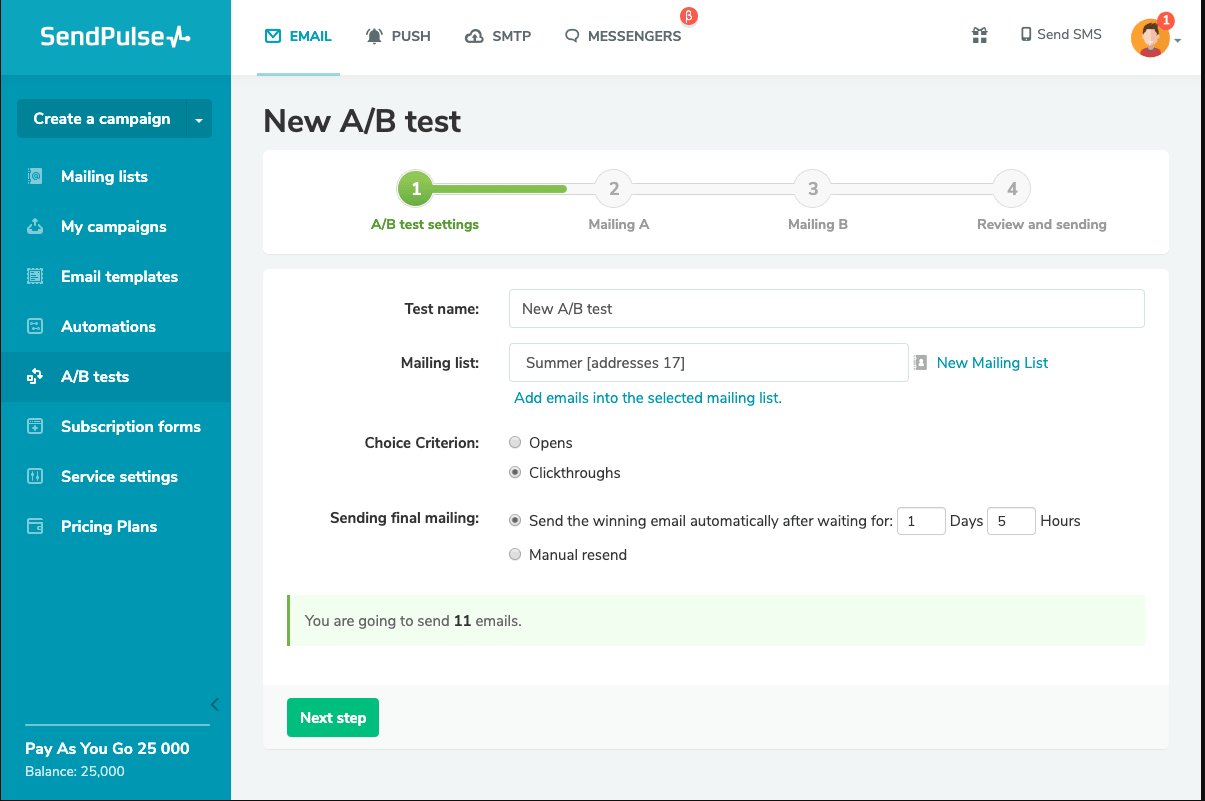Click the Service settings sidebar icon

coord(35,477)
